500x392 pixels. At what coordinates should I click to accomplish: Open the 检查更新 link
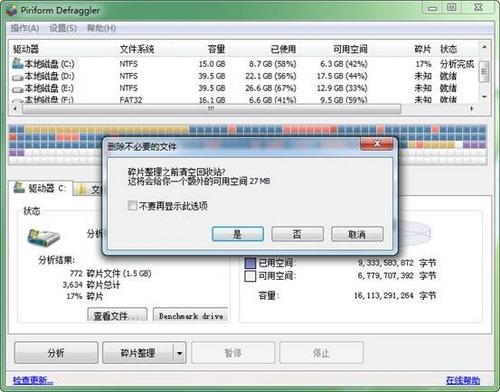tap(33, 380)
